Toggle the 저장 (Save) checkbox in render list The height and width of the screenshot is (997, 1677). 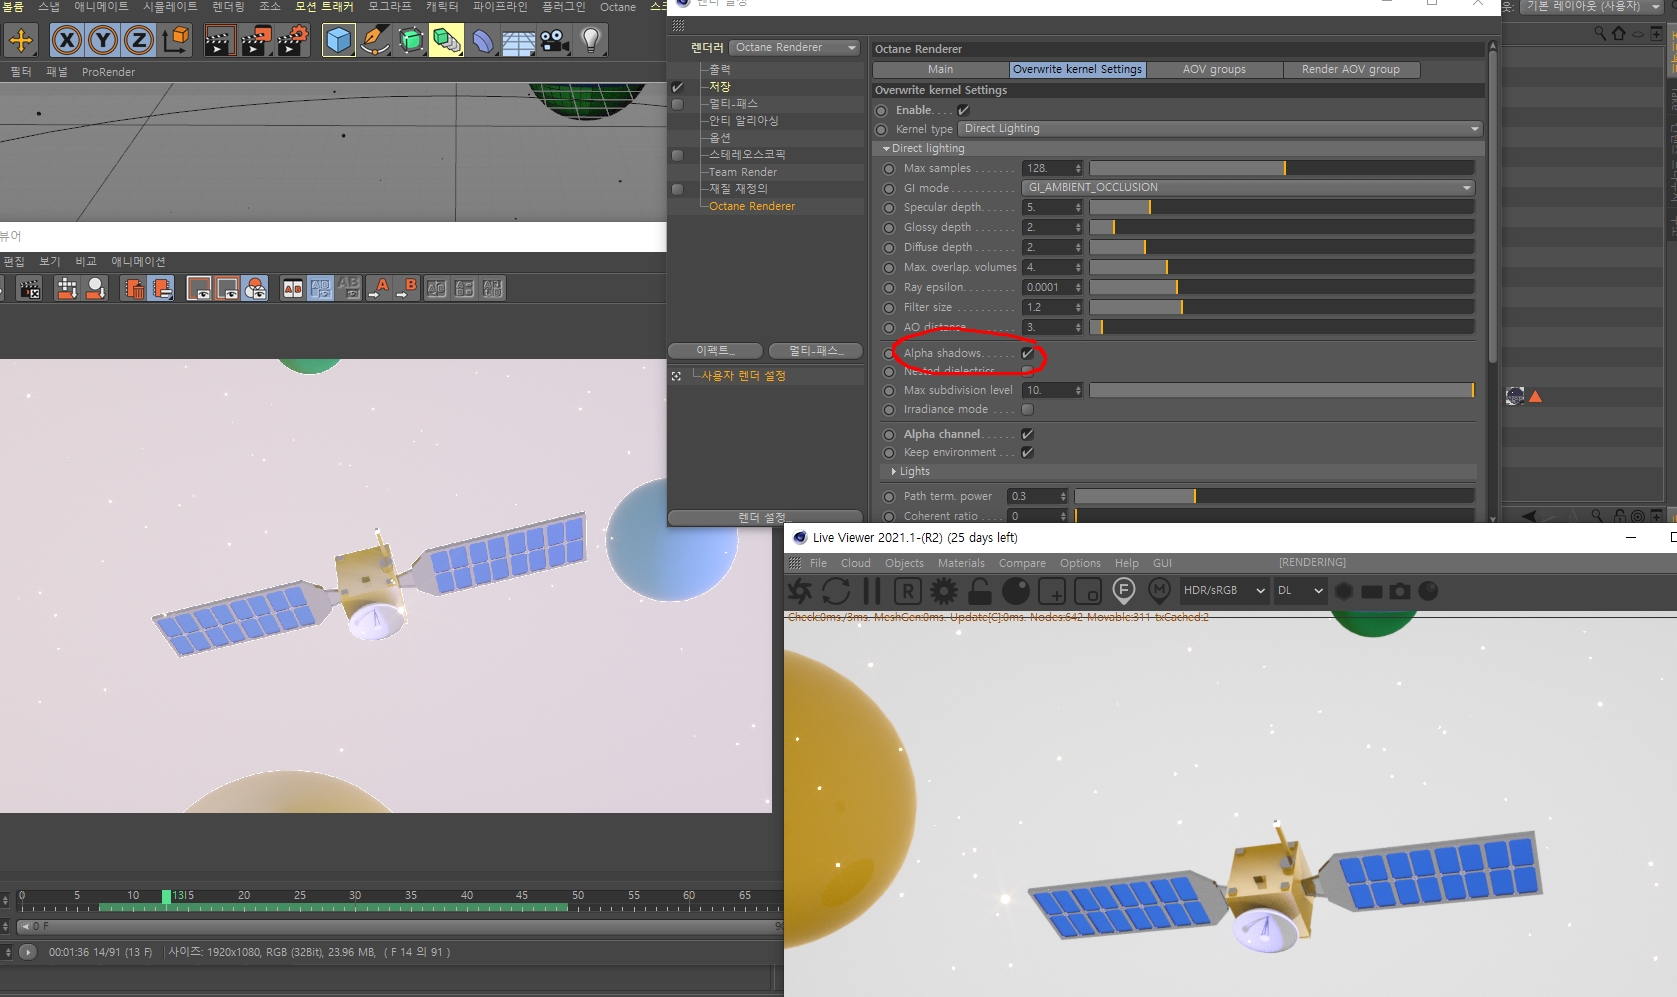[678, 87]
